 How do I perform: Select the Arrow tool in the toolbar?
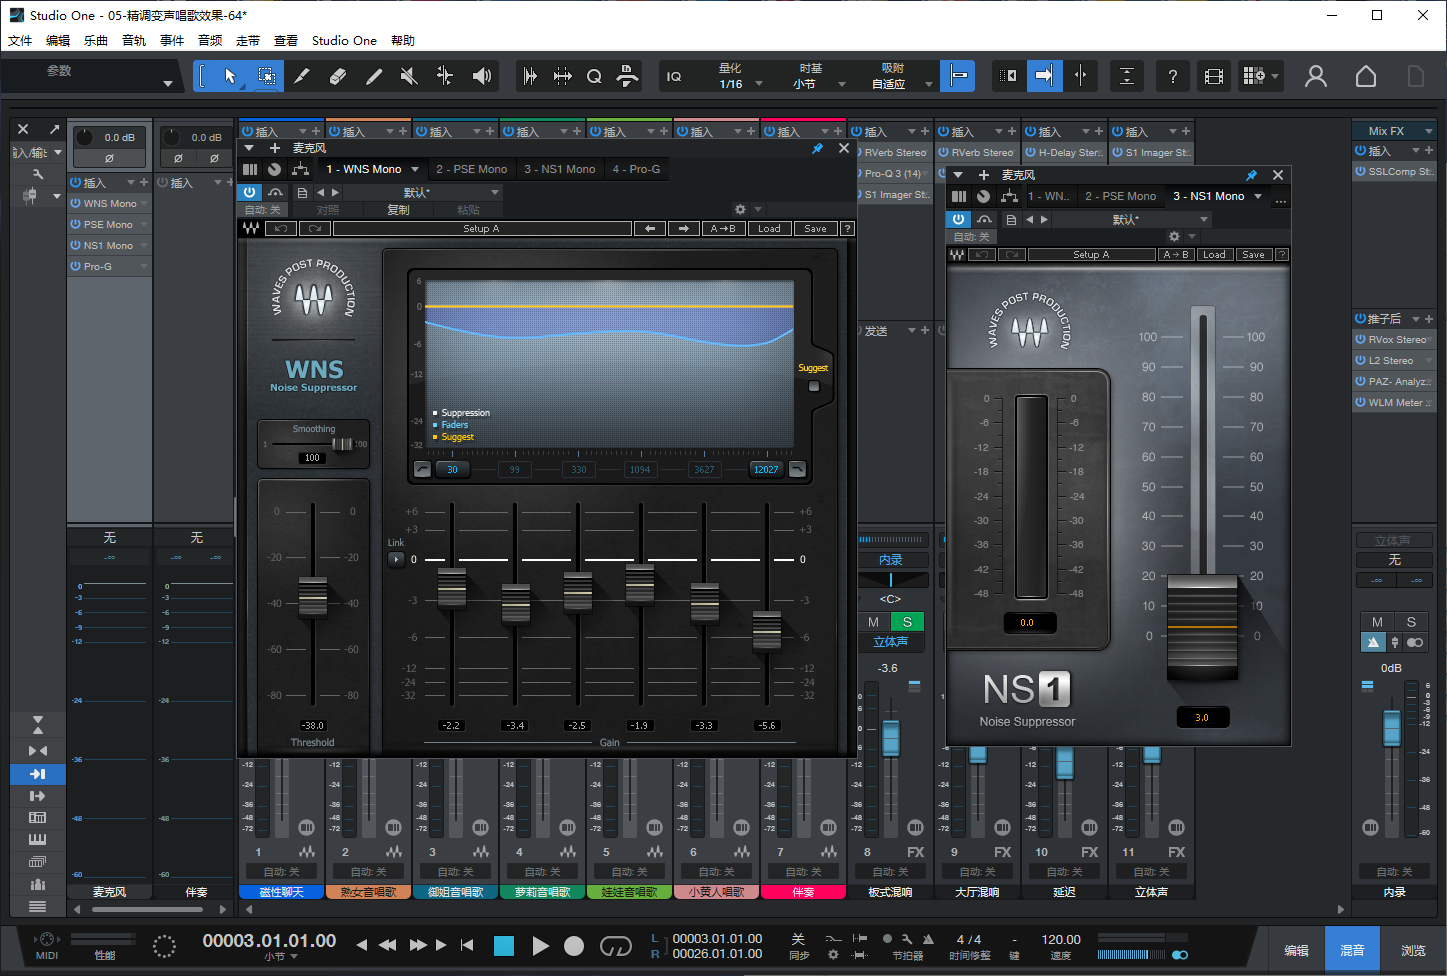pos(230,76)
